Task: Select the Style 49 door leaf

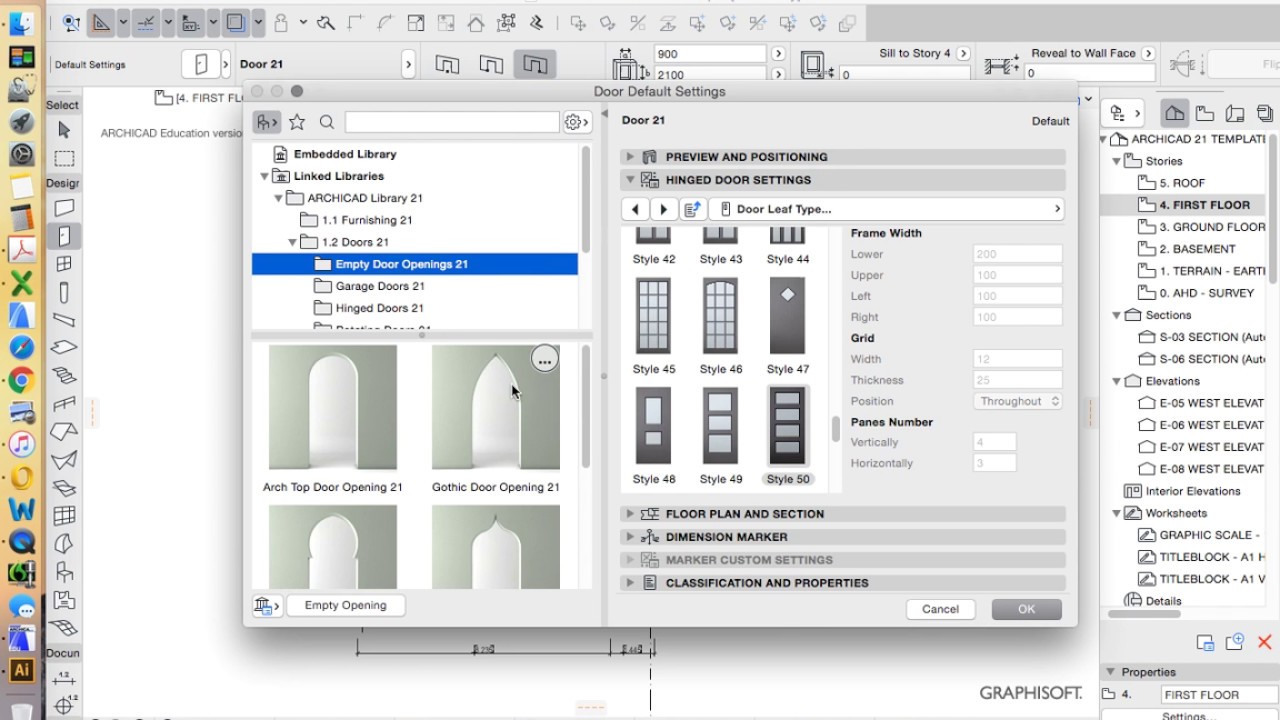Action: point(720,437)
